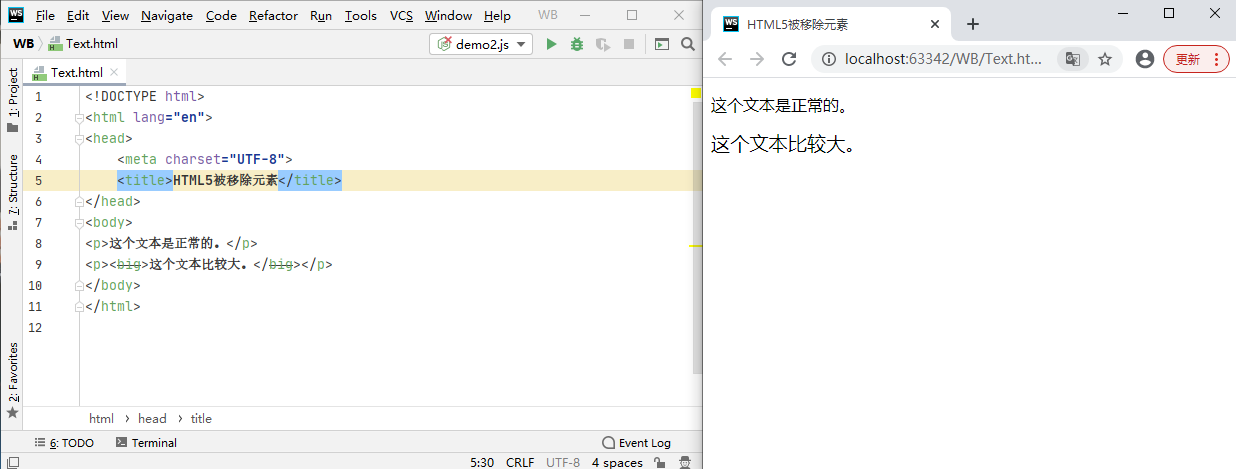Open Chrome profile avatar icon
The image size is (1236, 469).
coord(1145,59)
